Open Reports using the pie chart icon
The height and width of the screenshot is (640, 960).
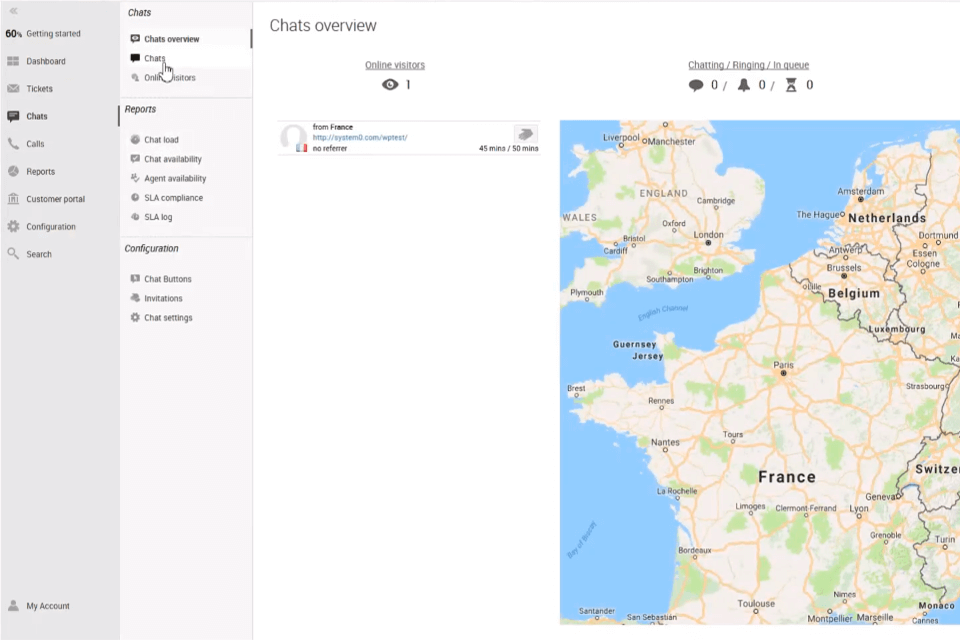(14, 171)
